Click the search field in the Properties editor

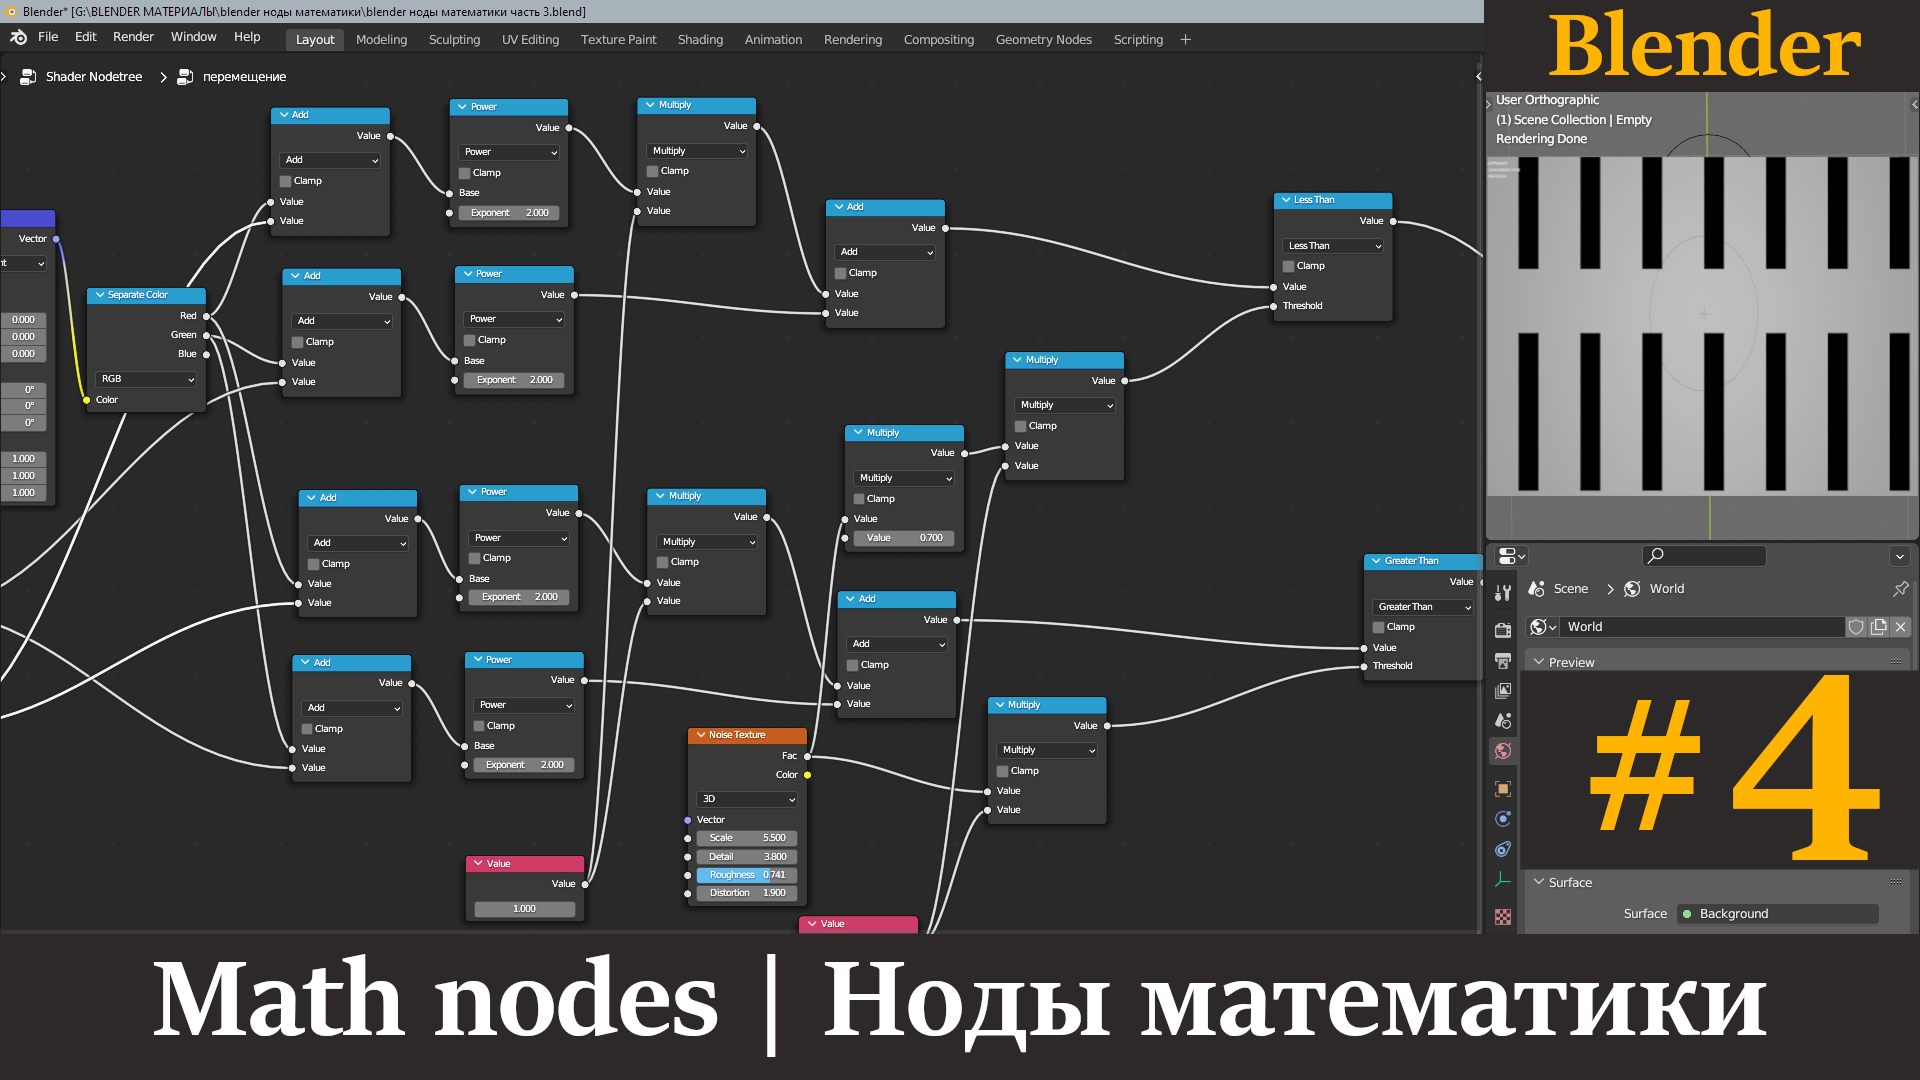click(x=1704, y=555)
